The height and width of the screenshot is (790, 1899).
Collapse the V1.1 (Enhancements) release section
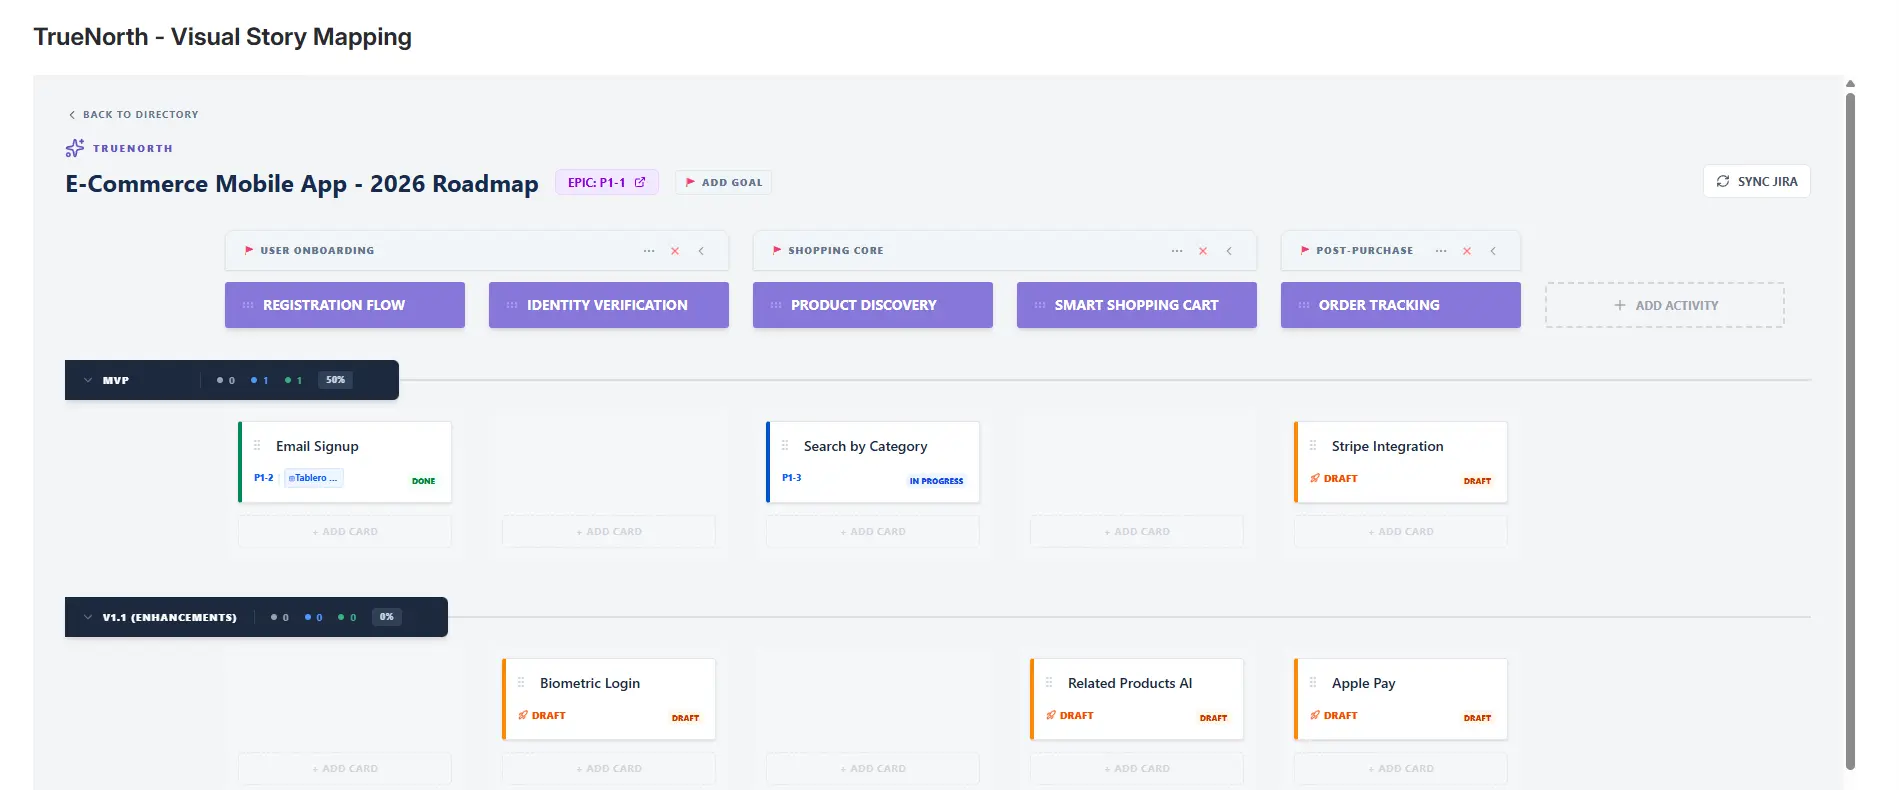click(x=88, y=617)
